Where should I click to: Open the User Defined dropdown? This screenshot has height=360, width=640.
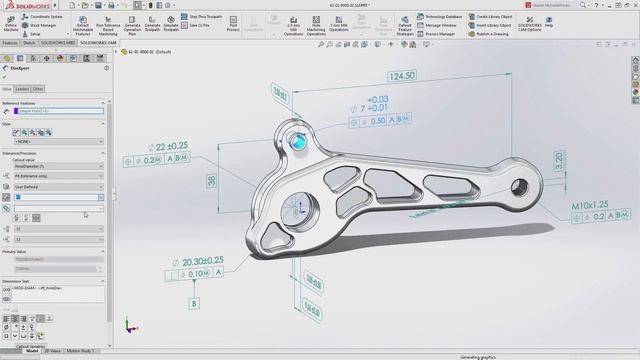(59, 187)
